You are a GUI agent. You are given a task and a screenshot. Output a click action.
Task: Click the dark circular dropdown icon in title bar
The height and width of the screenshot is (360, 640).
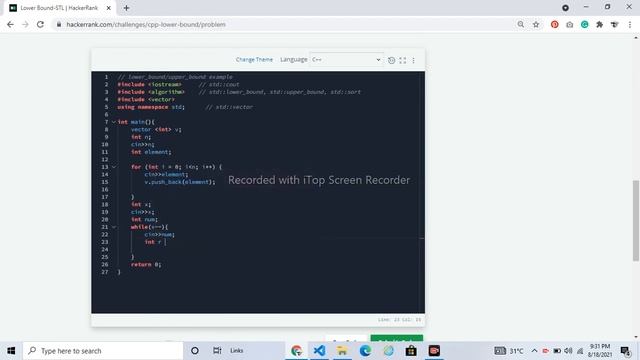565,8
